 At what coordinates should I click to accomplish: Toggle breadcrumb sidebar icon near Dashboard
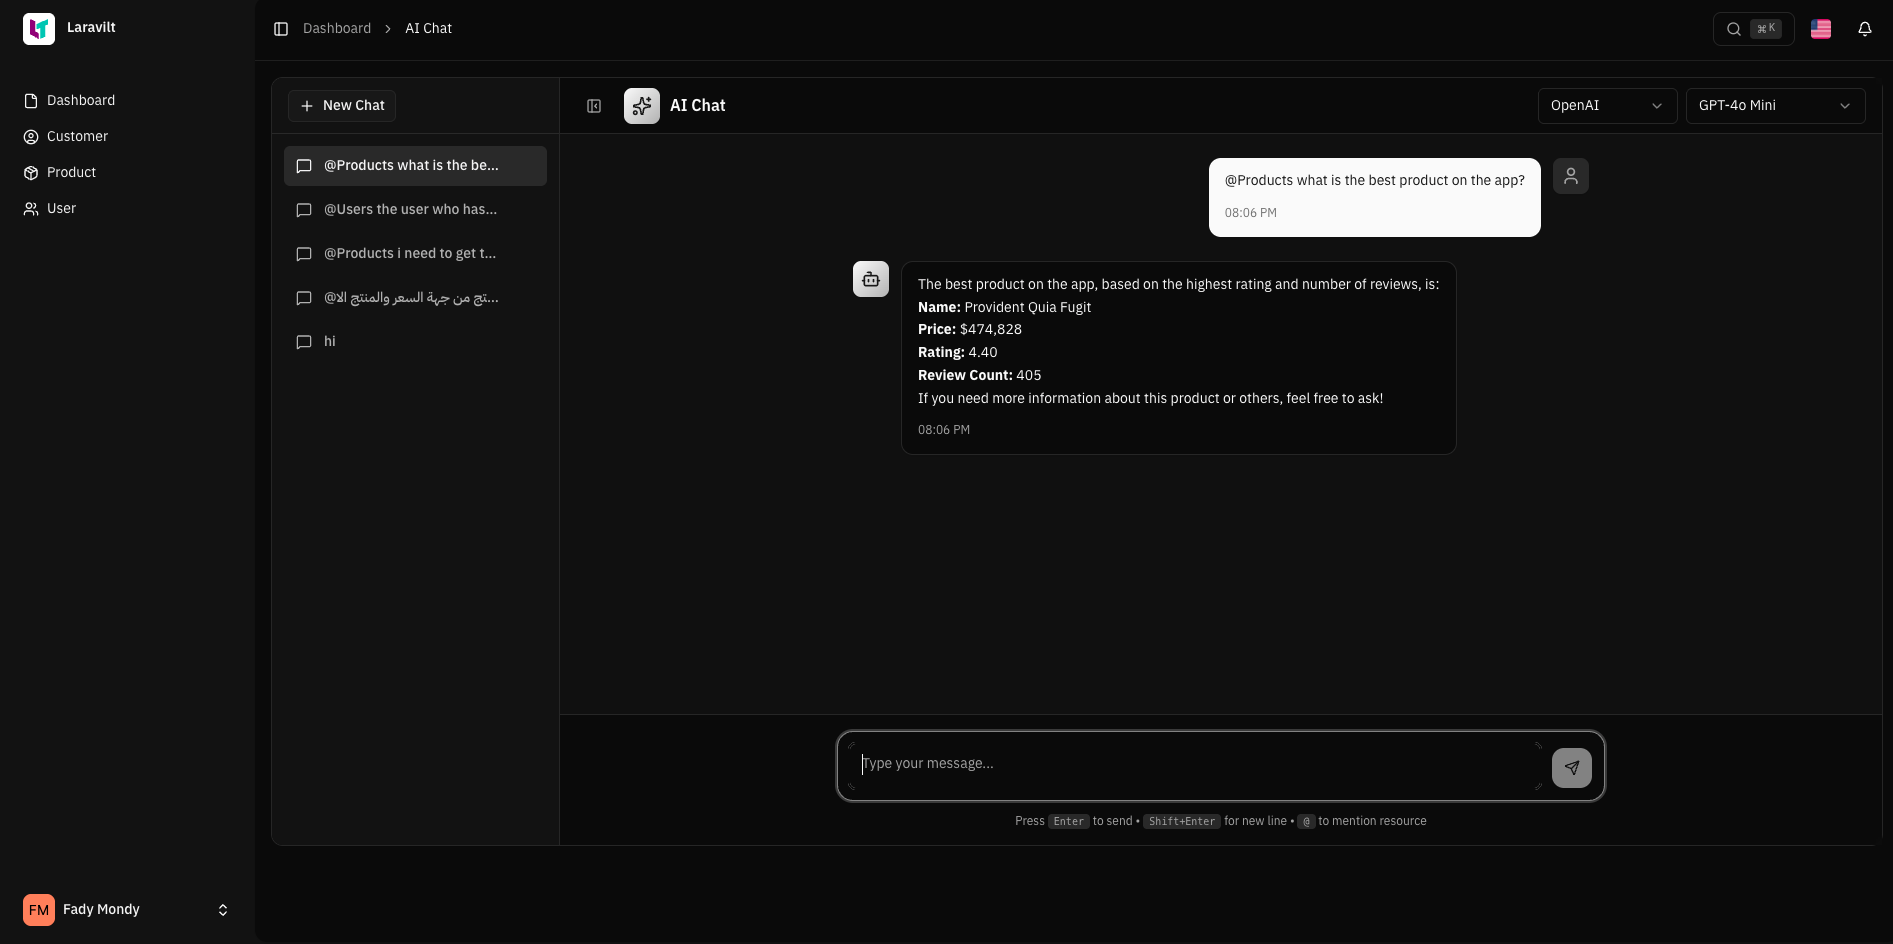point(280,28)
